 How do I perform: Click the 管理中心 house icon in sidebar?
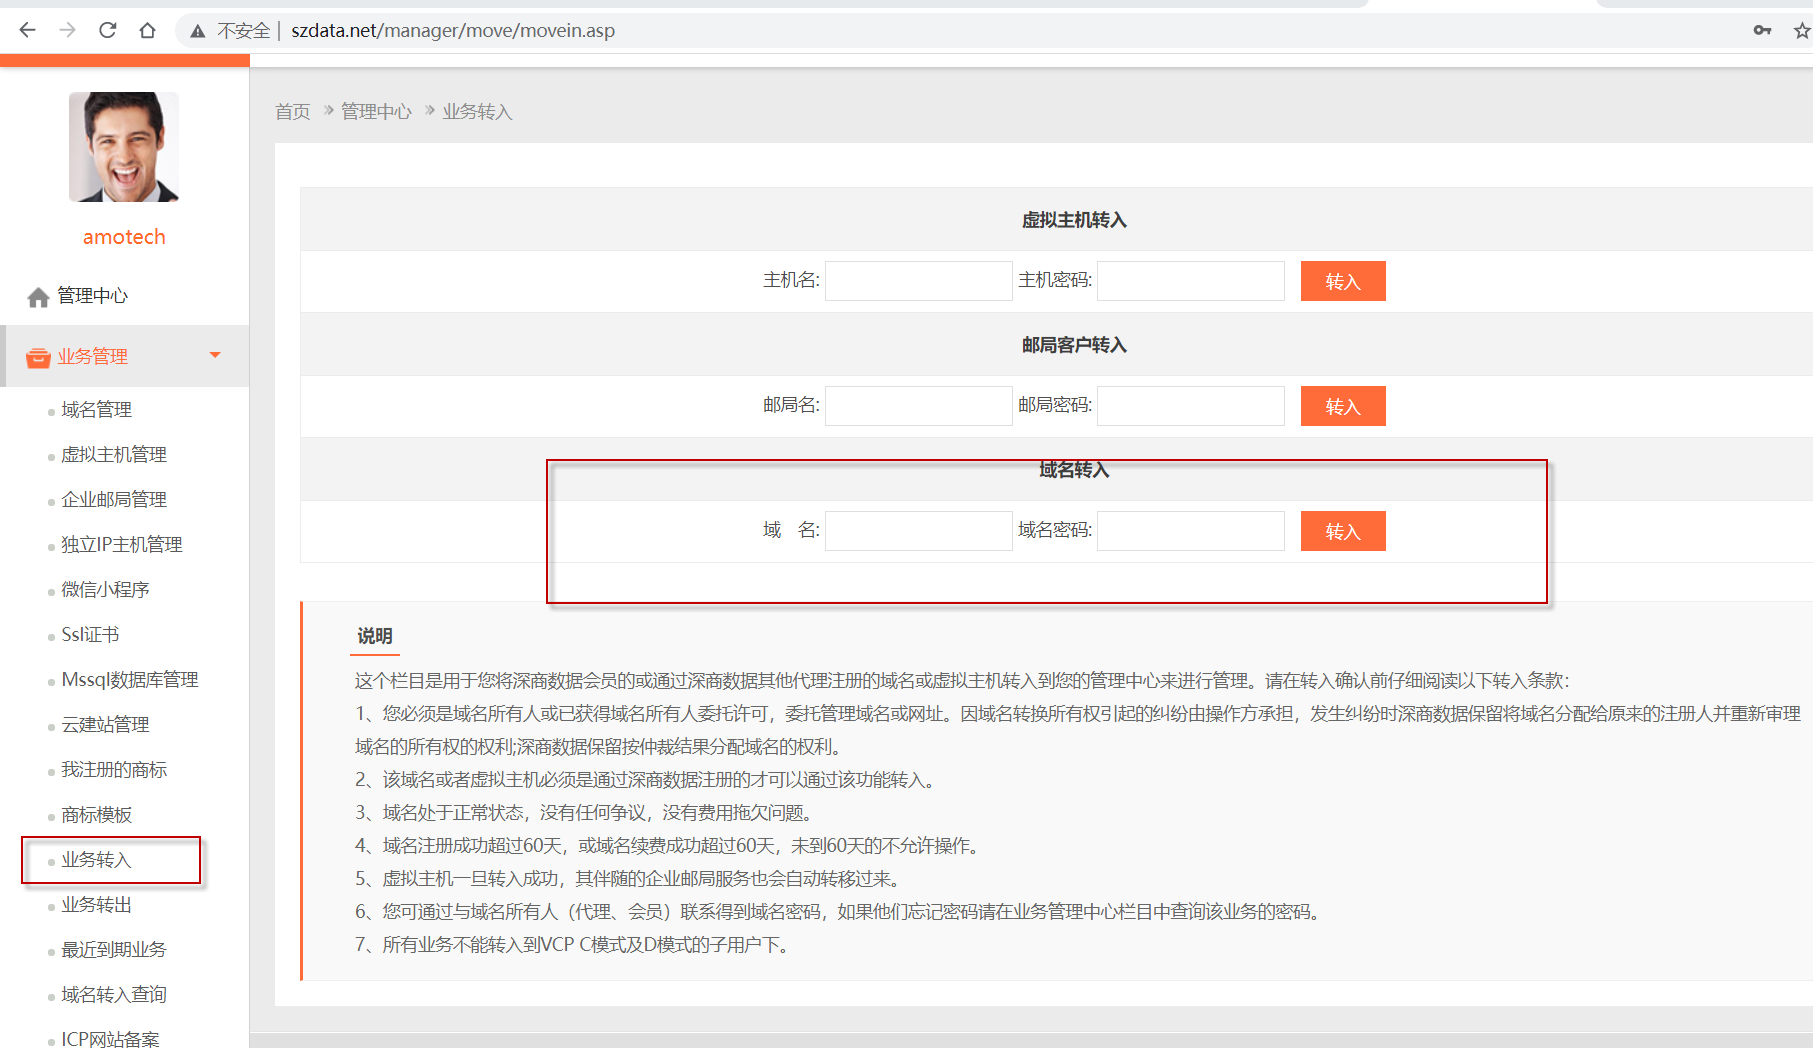[x=38, y=295]
